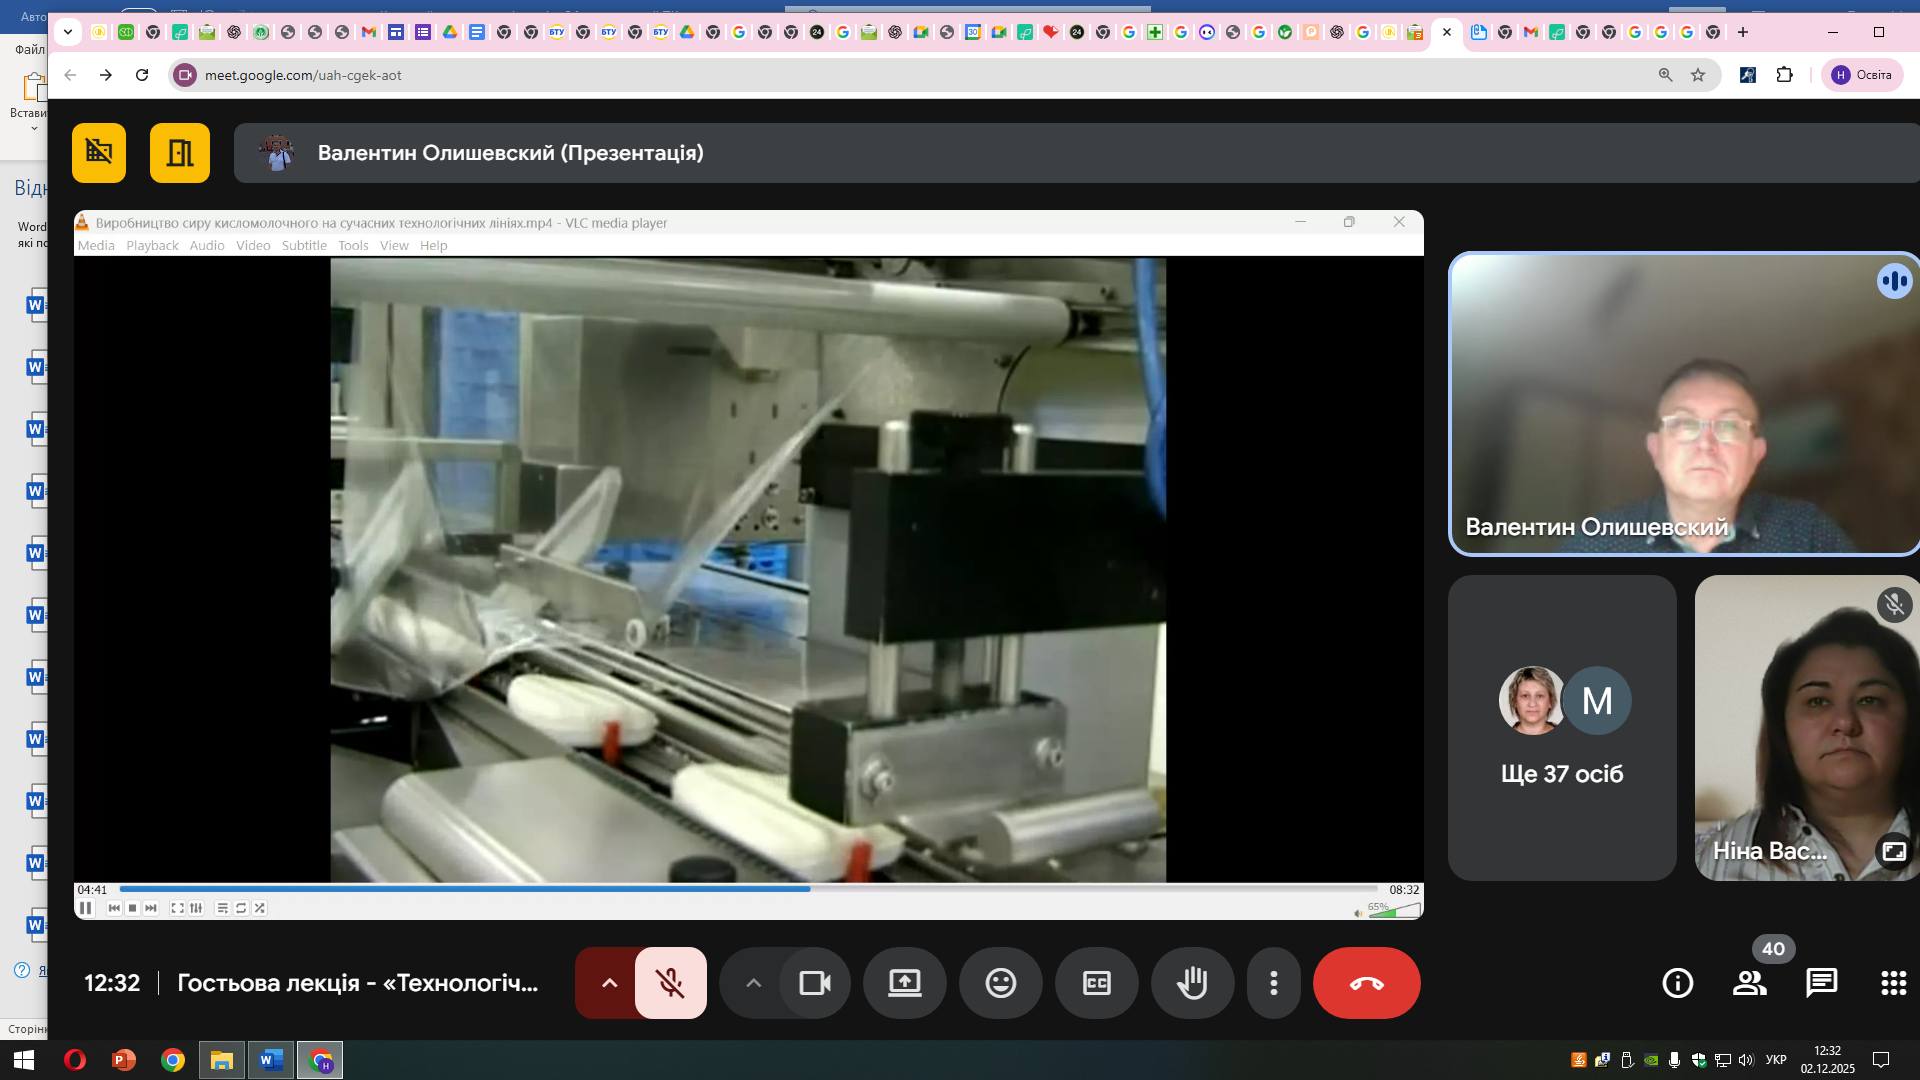This screenshot has height=1080, width=1920.
Task: Open more options three-dot menu
Action: (1273, 983)
